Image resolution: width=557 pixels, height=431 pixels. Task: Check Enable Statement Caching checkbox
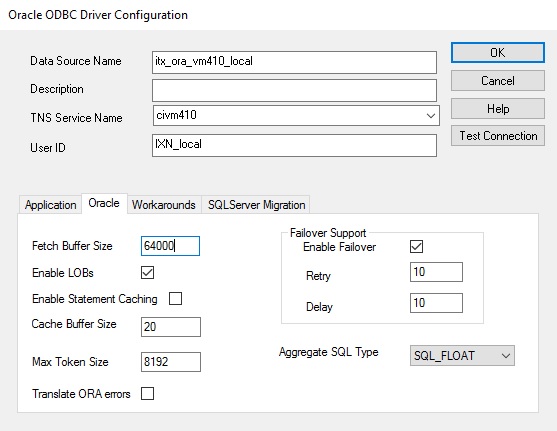pos(175,298)
